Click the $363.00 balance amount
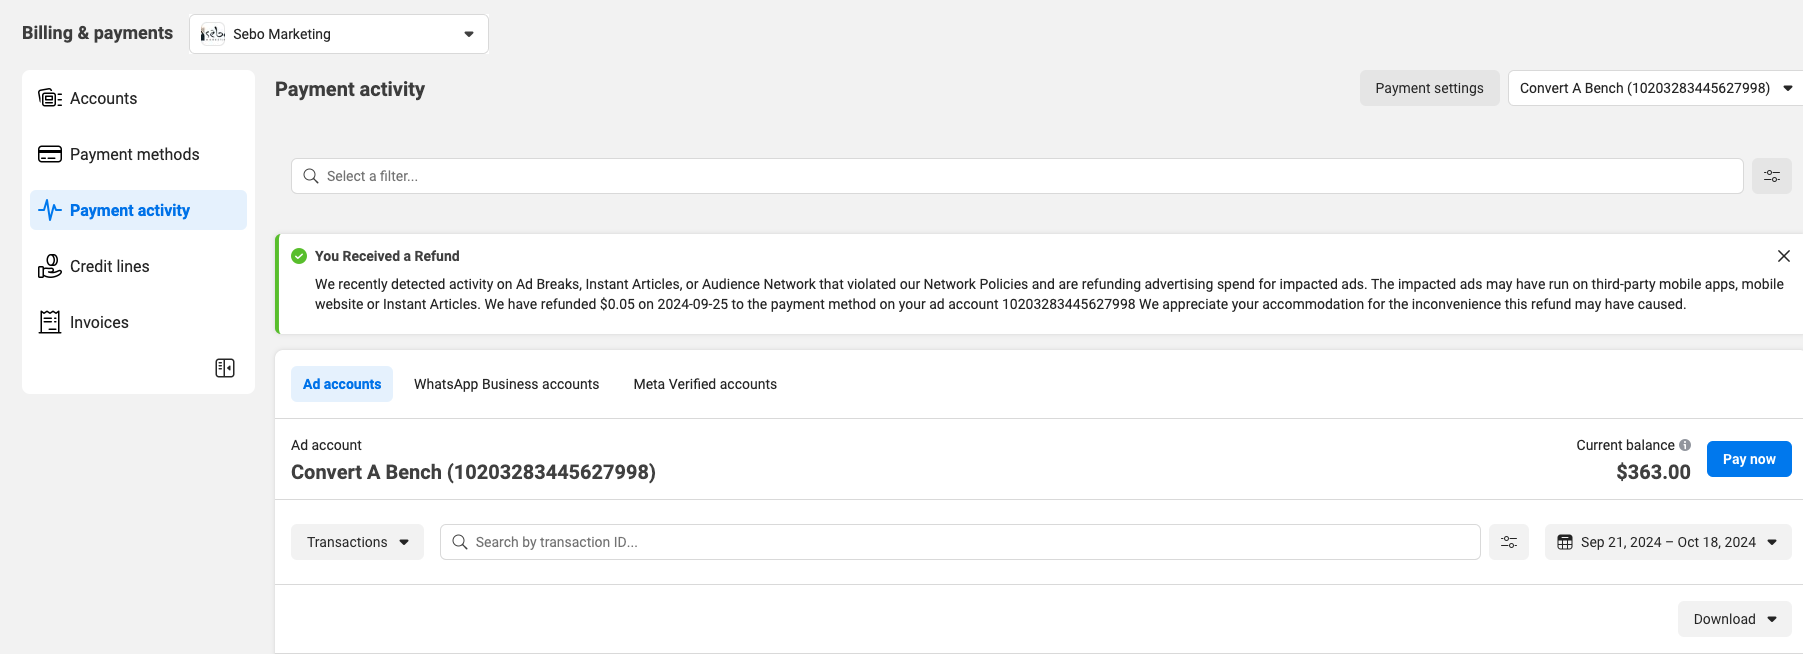1803x654 pixels. click(1653, 472)
